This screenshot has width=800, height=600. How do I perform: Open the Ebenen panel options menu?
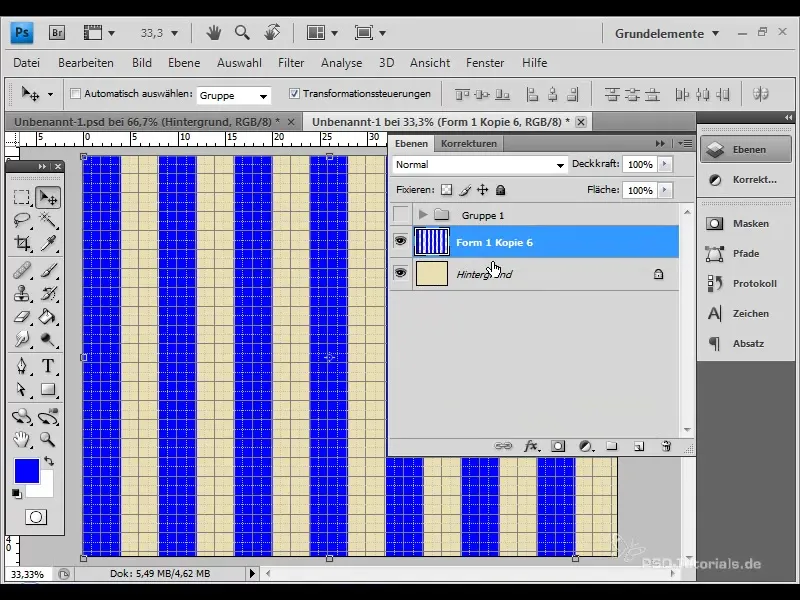click(x=685, y=143)
